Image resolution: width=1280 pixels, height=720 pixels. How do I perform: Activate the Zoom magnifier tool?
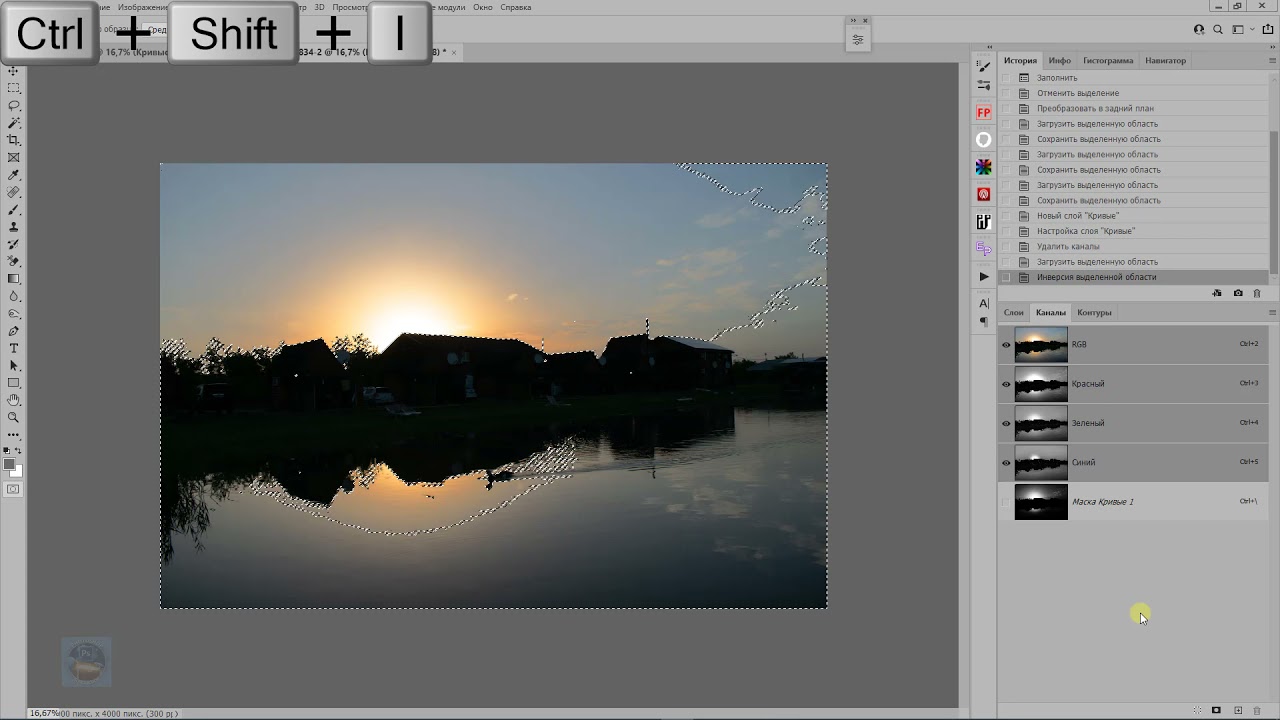pyautogui.click(x=14, y=417)
